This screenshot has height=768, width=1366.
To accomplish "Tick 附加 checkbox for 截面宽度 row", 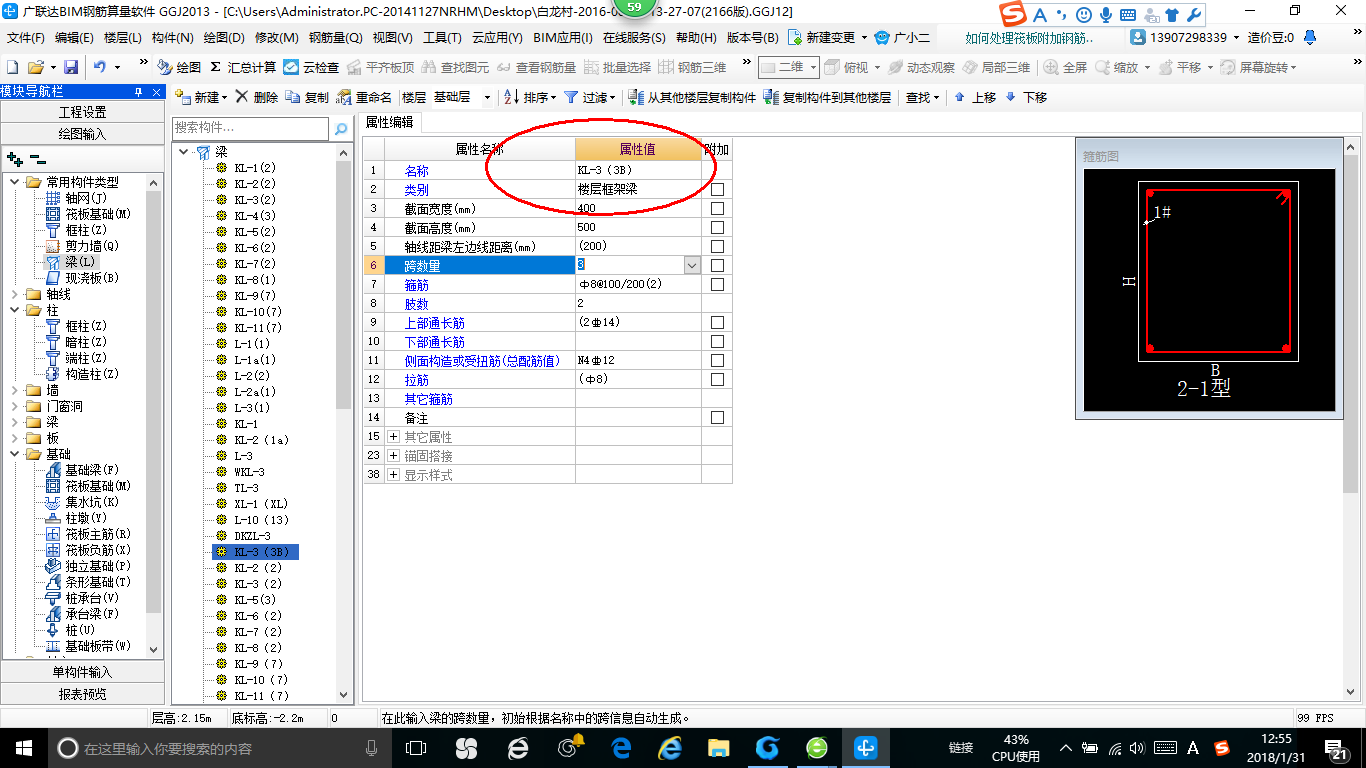I will (x=717, y=209).
